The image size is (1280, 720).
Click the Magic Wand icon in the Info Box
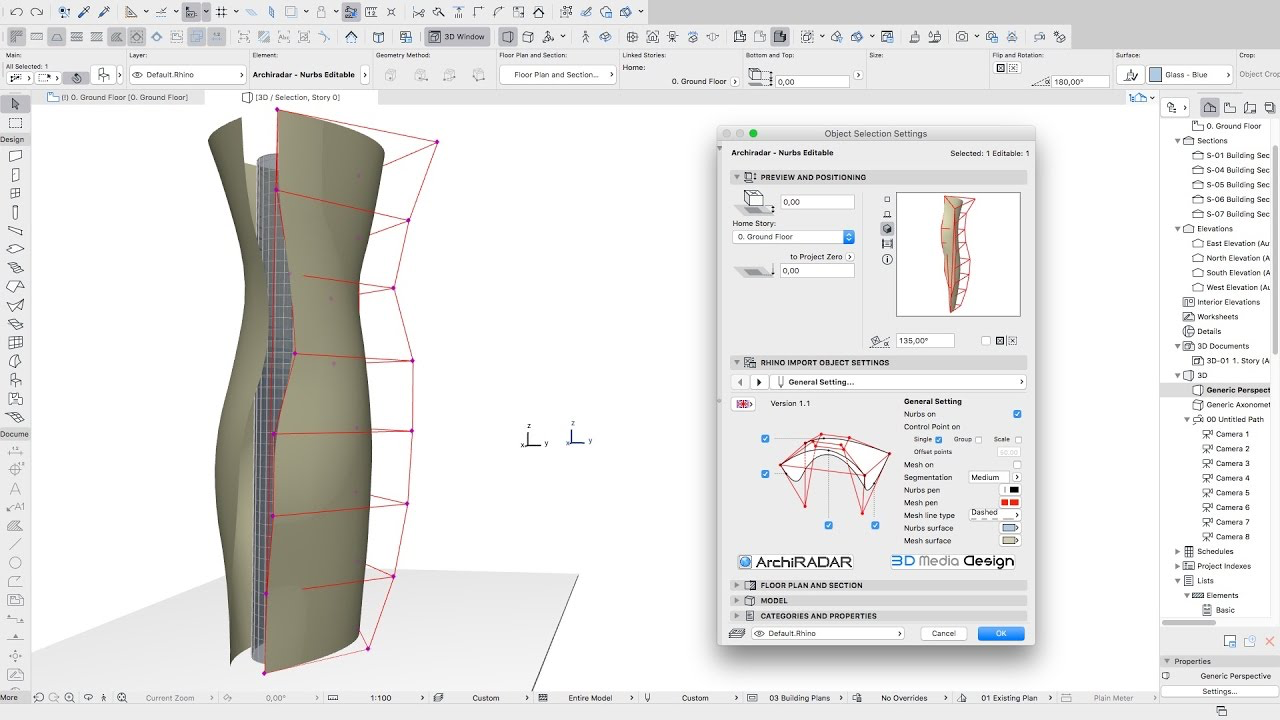point(76,77)
